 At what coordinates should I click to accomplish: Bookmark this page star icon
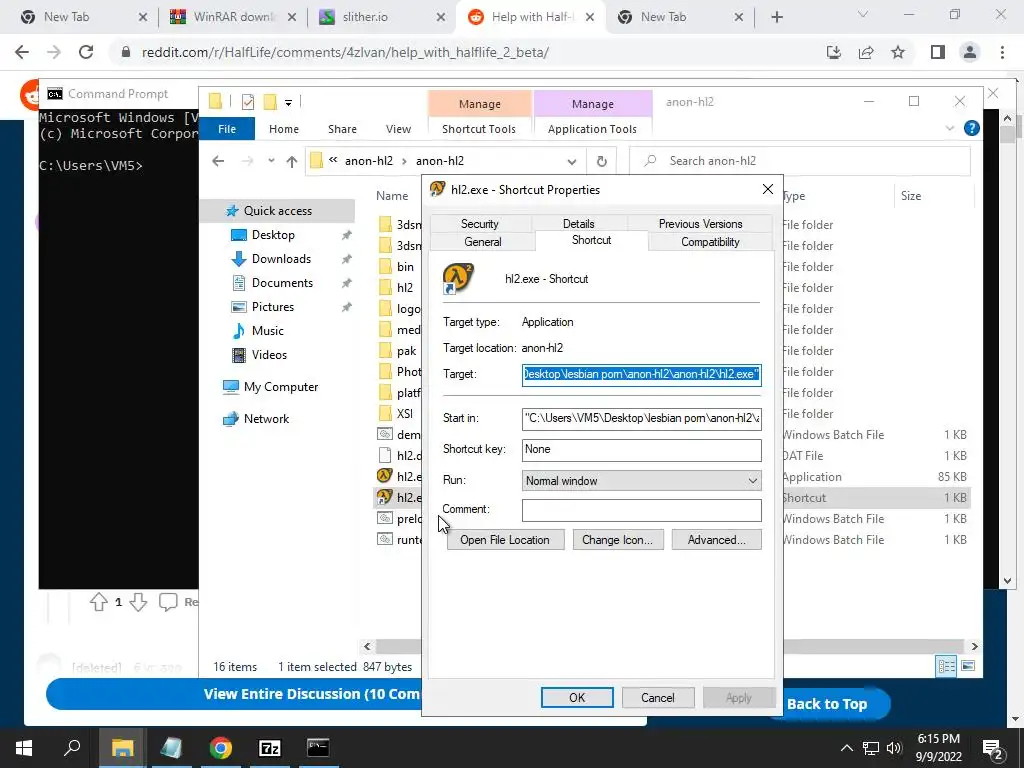(898, 52)
